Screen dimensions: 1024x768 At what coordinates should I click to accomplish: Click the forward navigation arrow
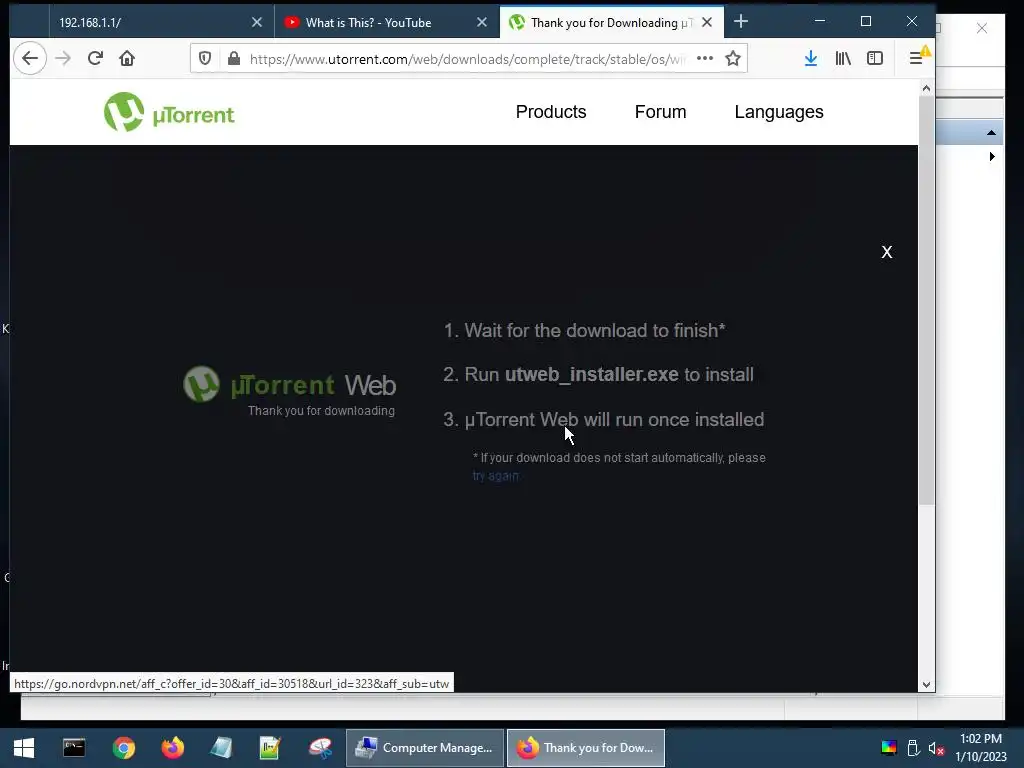[x=63, y=58]
